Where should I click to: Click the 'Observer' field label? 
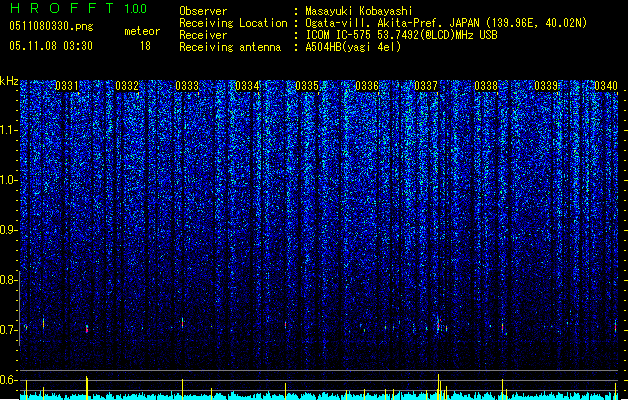click(203, 11)
